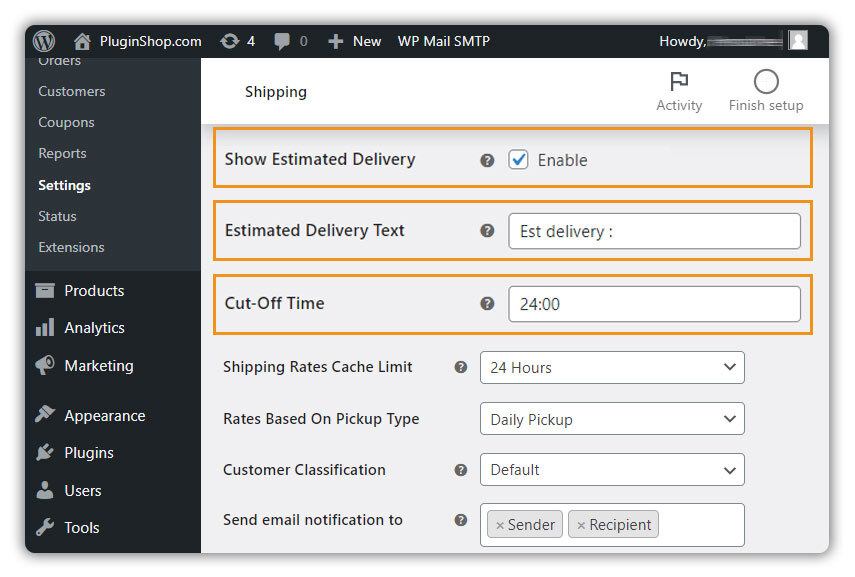Go to the Appearance menu

[x=105, y=416]
